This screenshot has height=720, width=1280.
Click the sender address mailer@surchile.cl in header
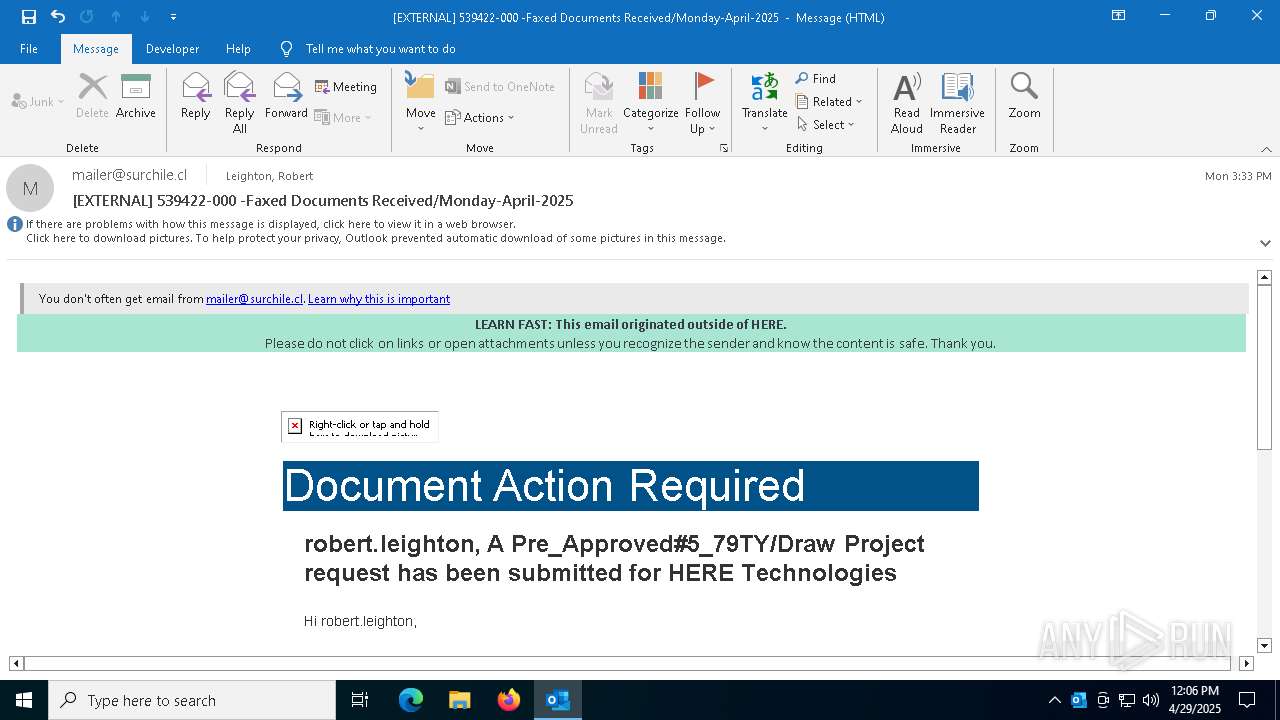pyautogui.click(x=130, y=175)
